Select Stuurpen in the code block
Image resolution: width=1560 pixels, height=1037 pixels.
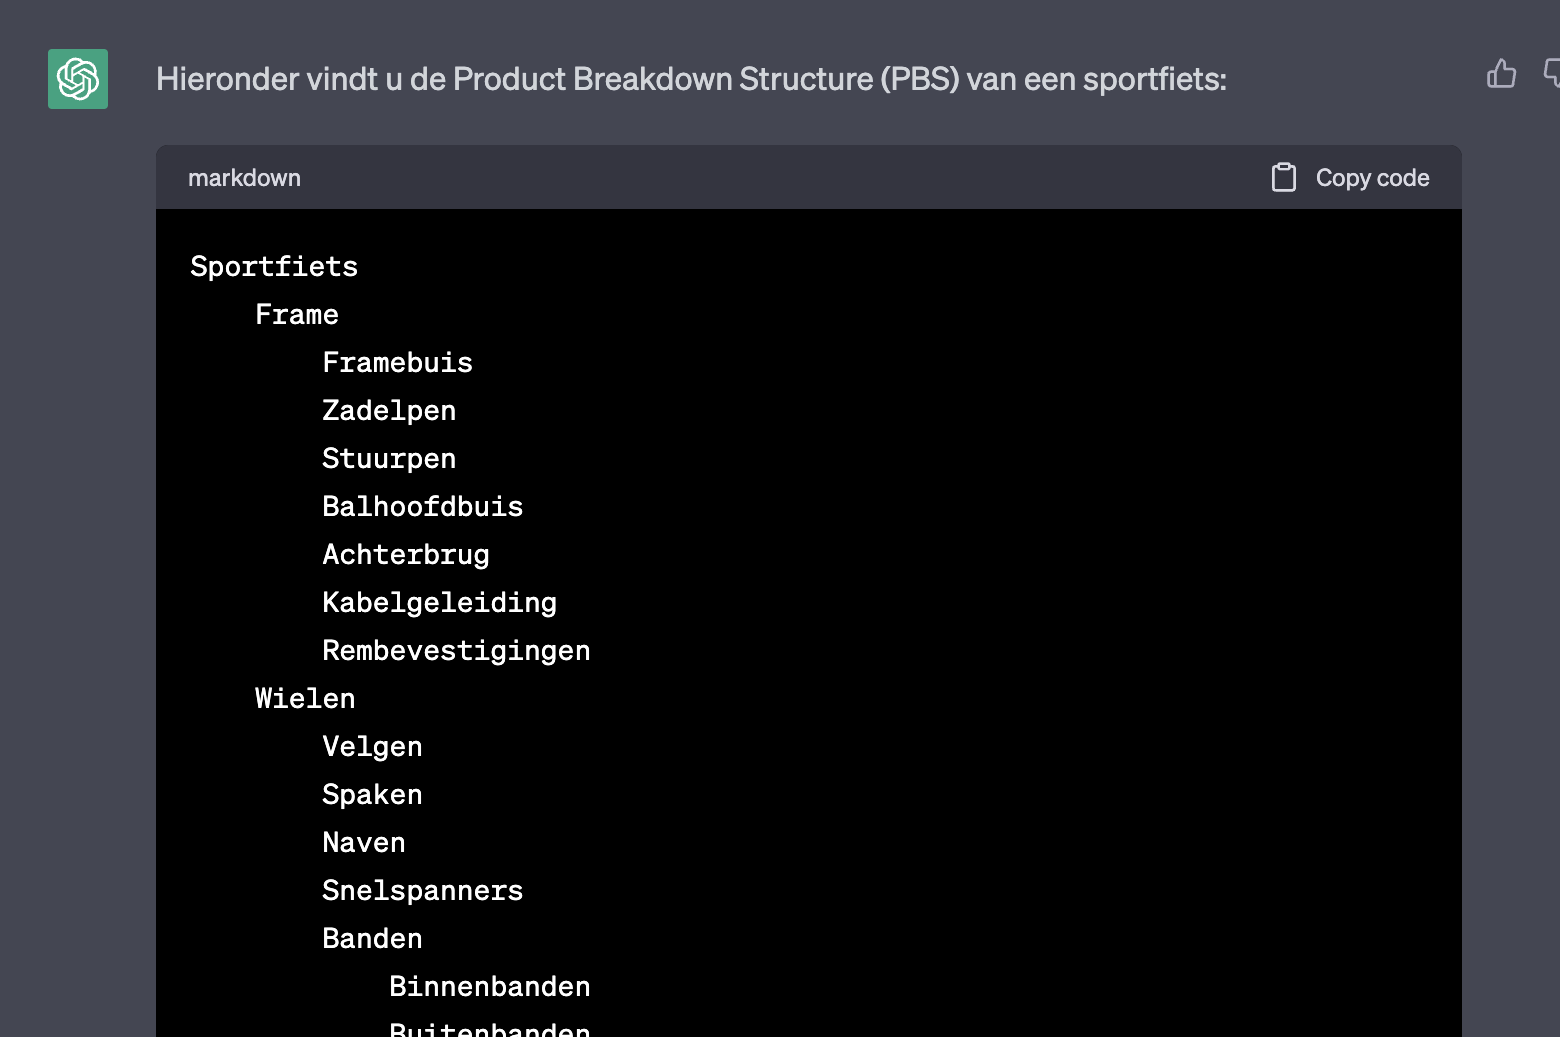[388, 458]
